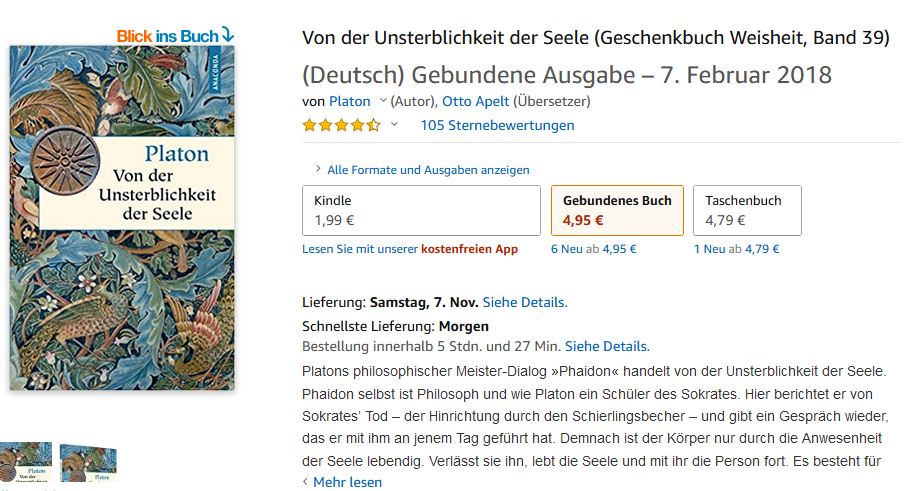The image size is (920, 491).
Task: Open translator Otto Apelt's page
Action: (484, 101)
